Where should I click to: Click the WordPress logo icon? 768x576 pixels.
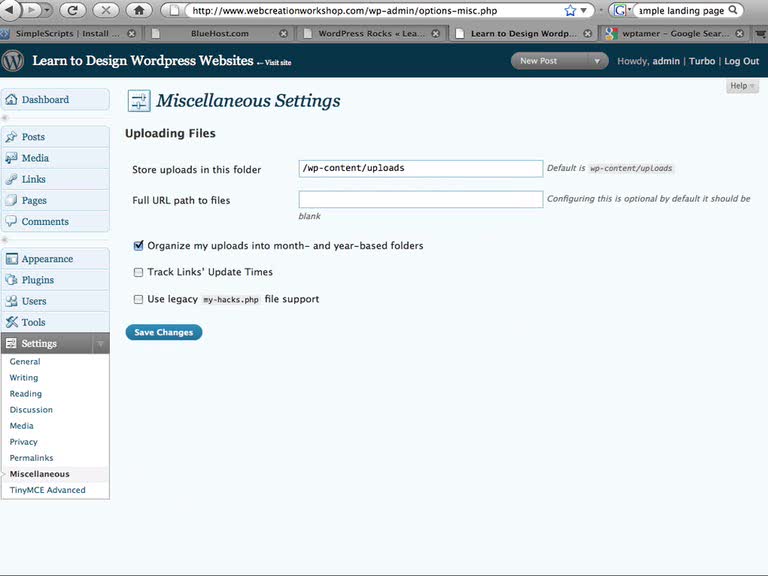[13, 60]
